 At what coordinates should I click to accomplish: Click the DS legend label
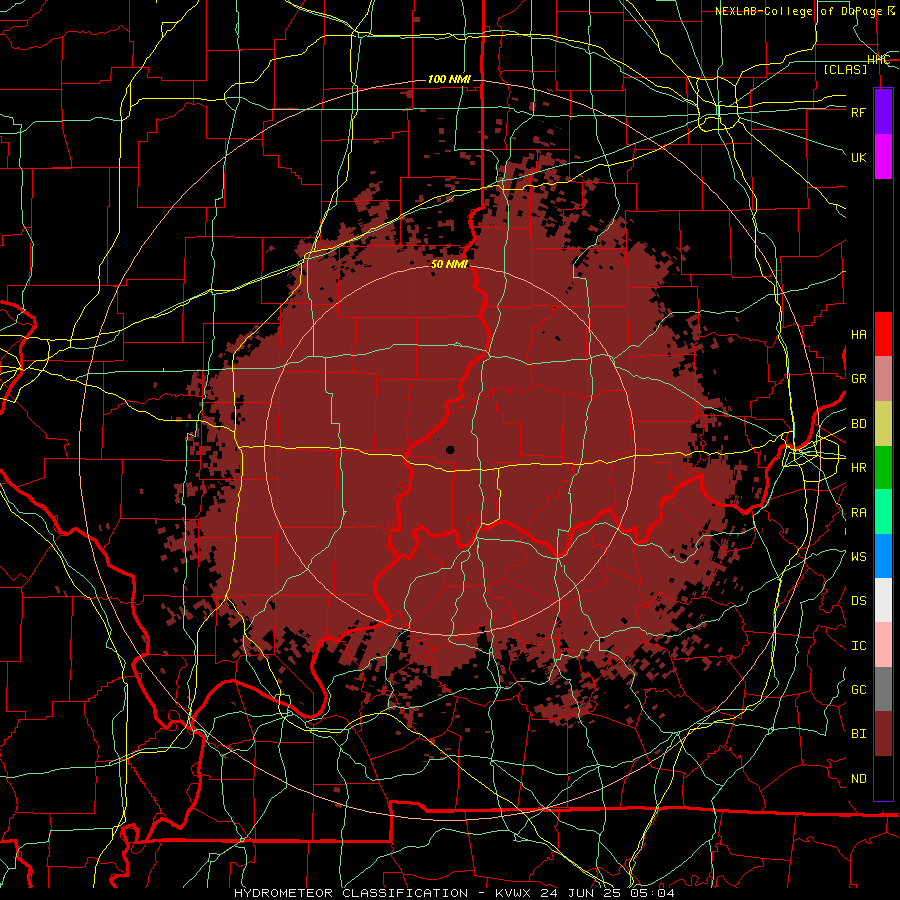click(858, 601)
